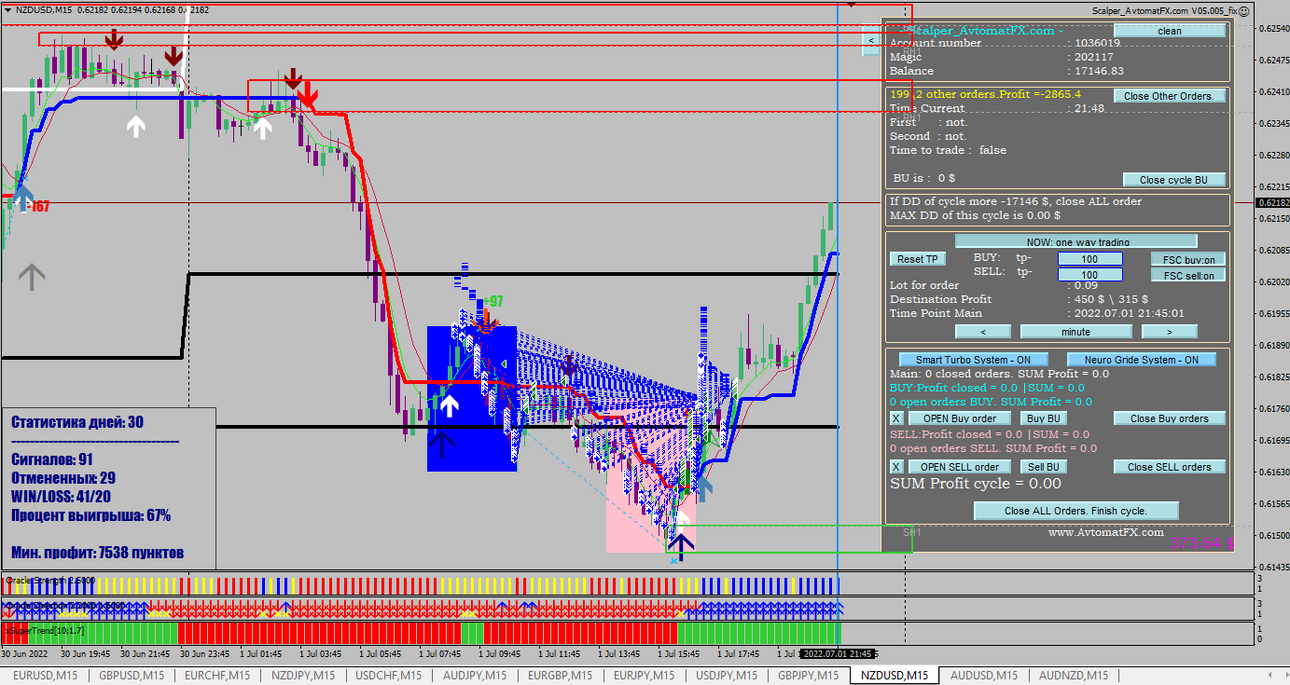Screen dimensions: 1290x685
Task: Click the 'WIN/LOSS: 41/20' statistics line
Action: pyautogui.click(x=61, y=497)
